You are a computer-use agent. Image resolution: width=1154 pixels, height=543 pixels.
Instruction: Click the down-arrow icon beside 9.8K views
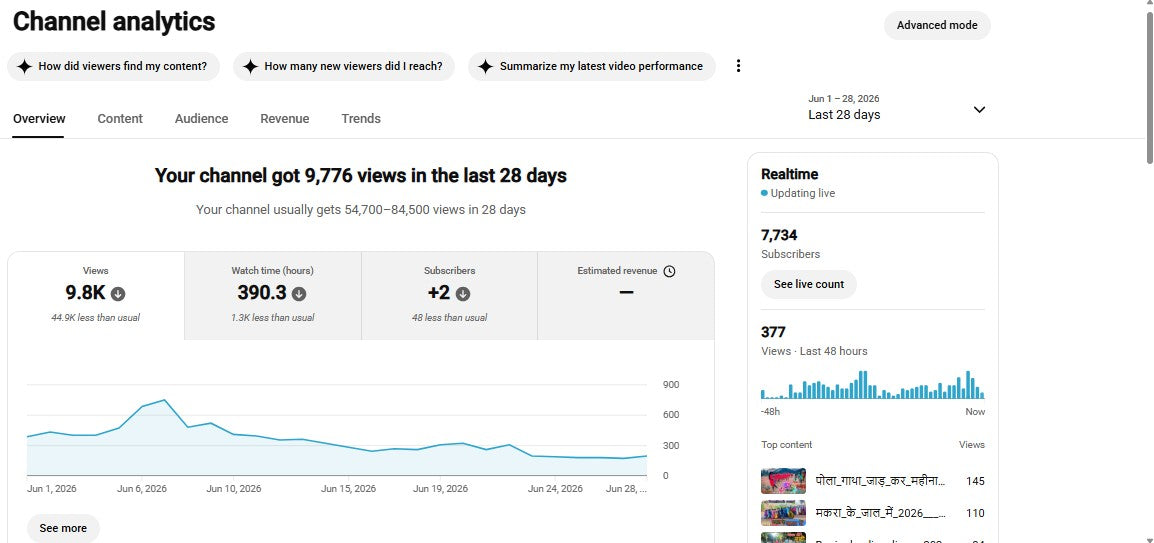coord(118,294)
